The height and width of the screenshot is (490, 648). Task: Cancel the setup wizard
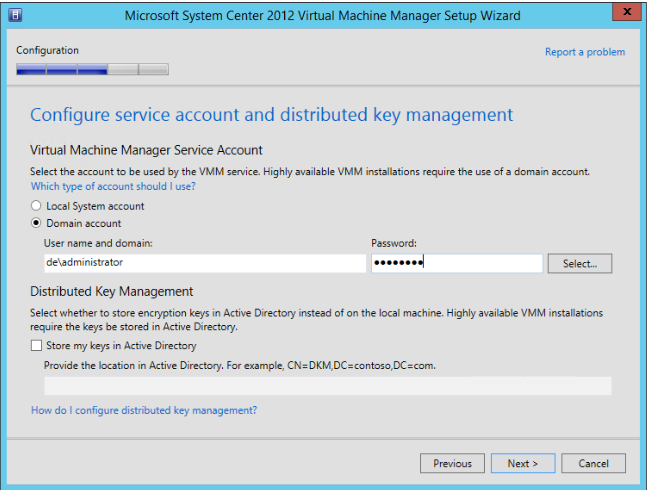point(593,463)
